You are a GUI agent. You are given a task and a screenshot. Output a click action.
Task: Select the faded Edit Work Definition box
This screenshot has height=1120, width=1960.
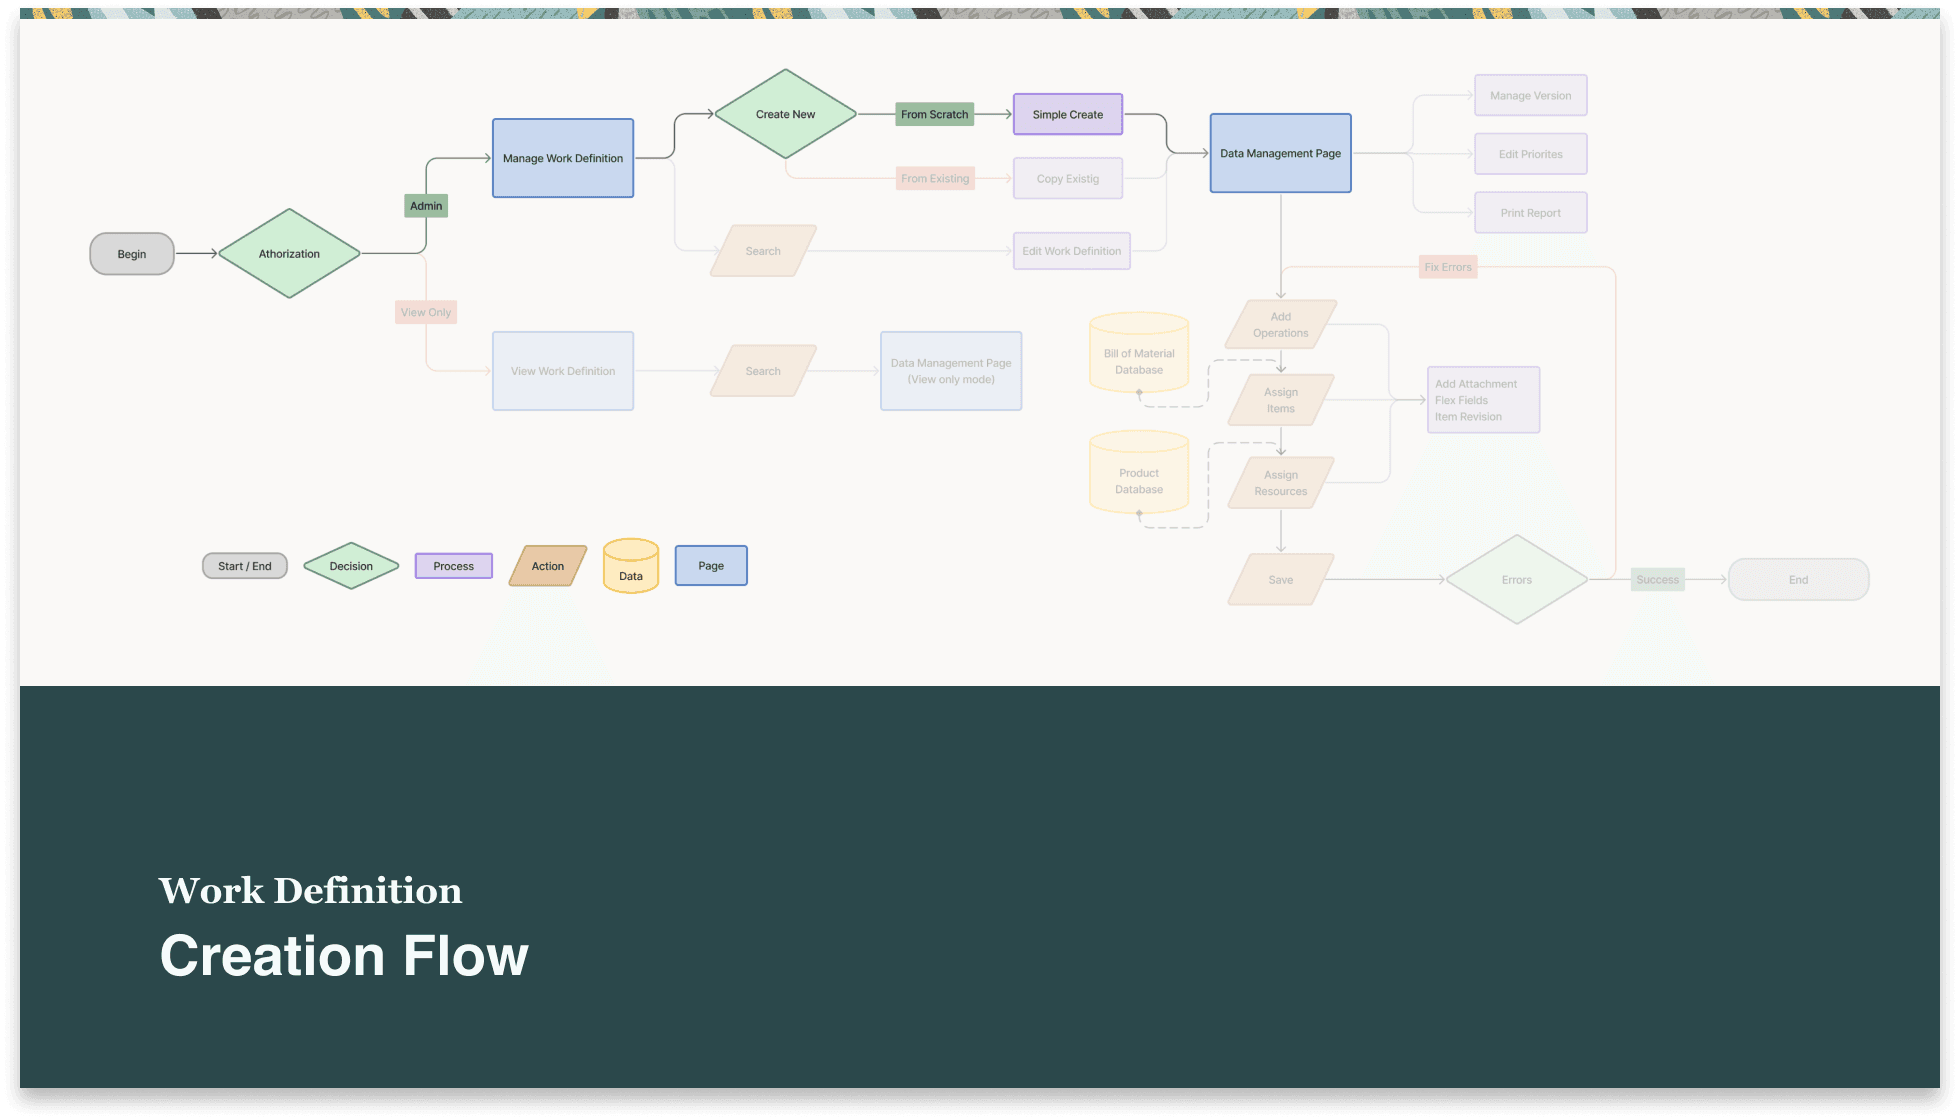[1071, 251]
